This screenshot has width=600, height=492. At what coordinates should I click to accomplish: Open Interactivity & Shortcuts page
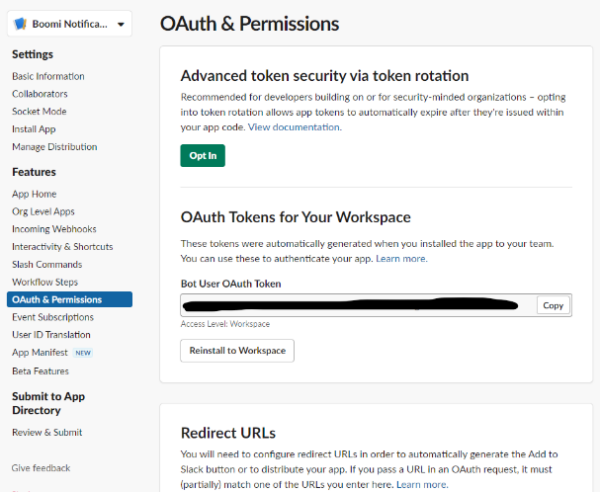point(62,246)
